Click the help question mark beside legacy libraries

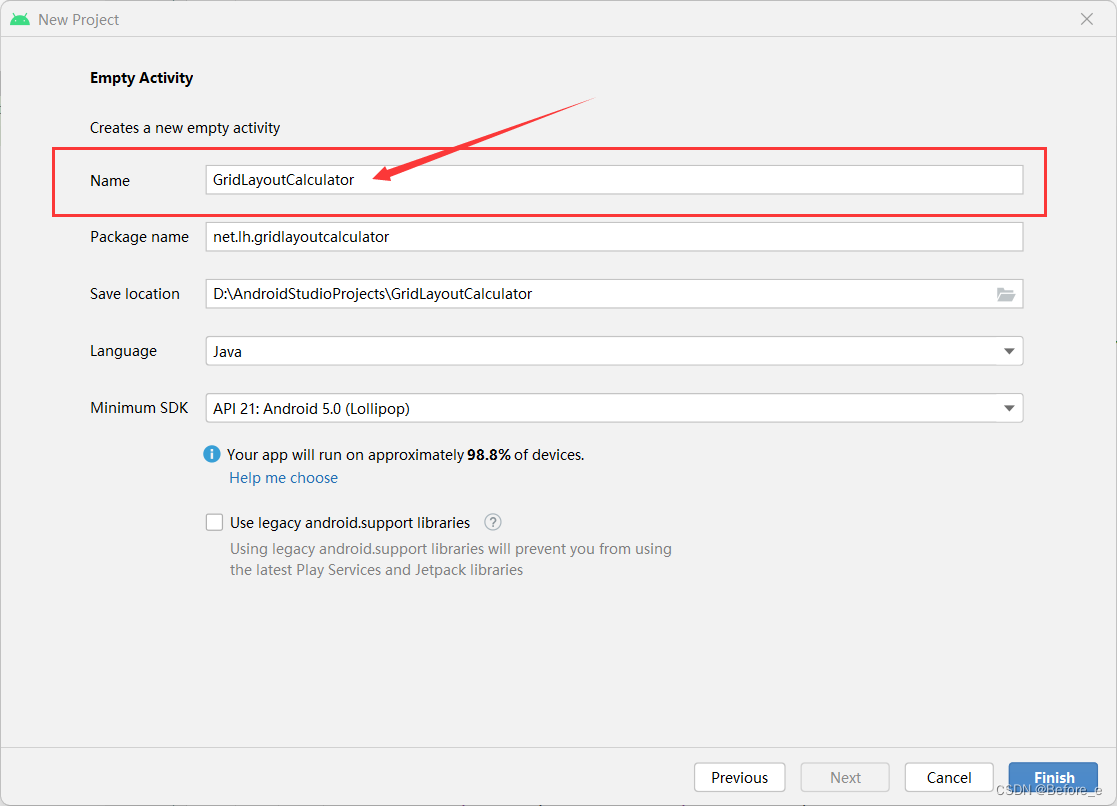pyautogui.click(x=493, y=522)
